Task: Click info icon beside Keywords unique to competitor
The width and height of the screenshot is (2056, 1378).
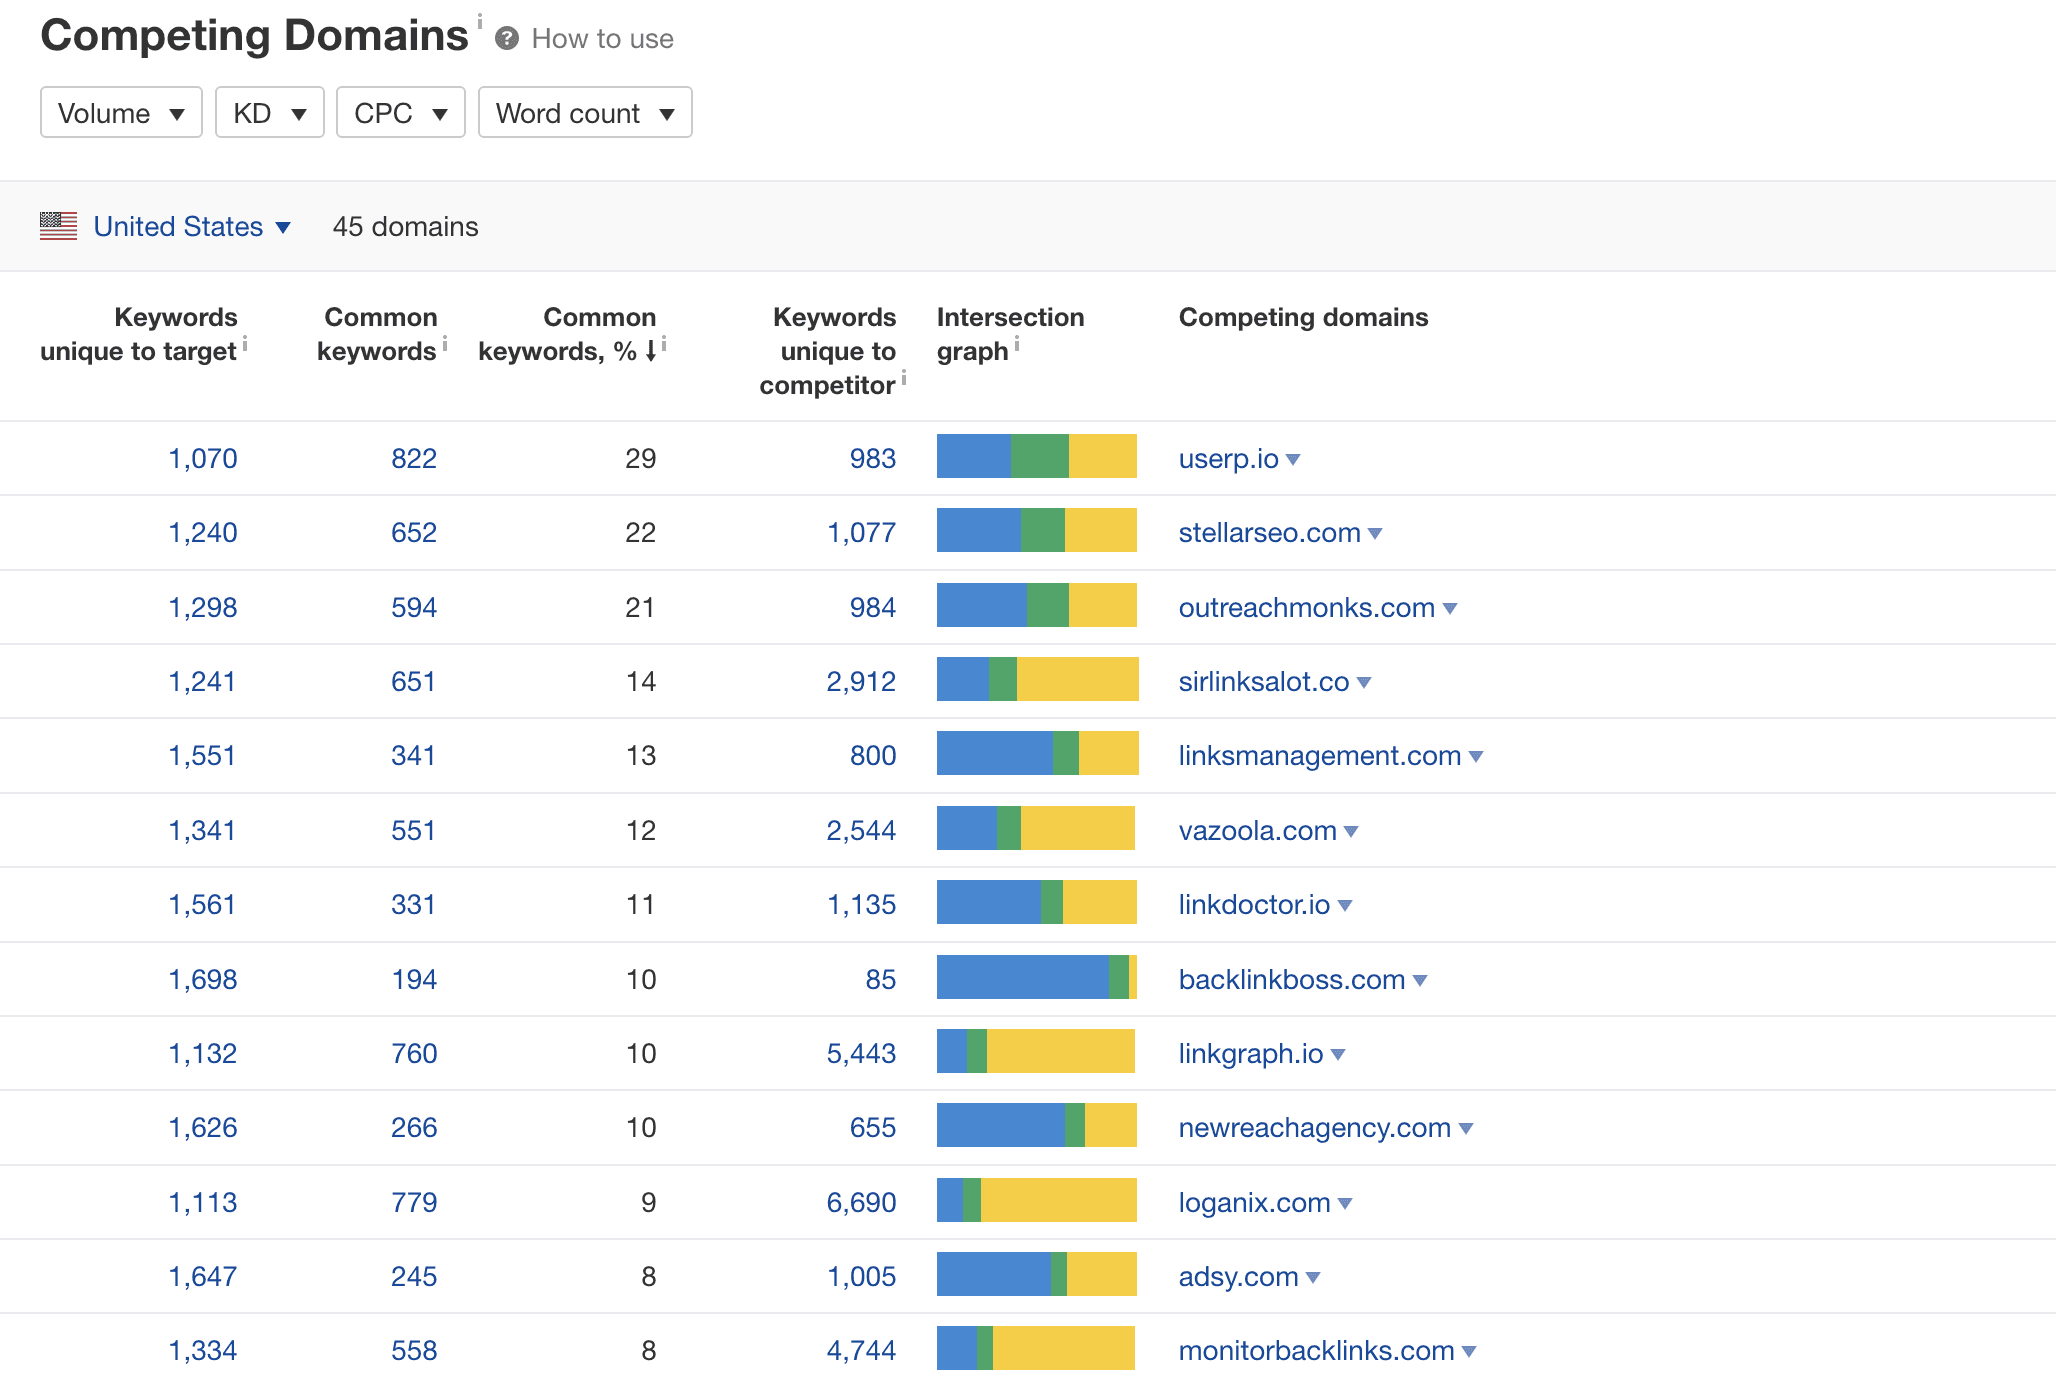Action: [904, 378]
